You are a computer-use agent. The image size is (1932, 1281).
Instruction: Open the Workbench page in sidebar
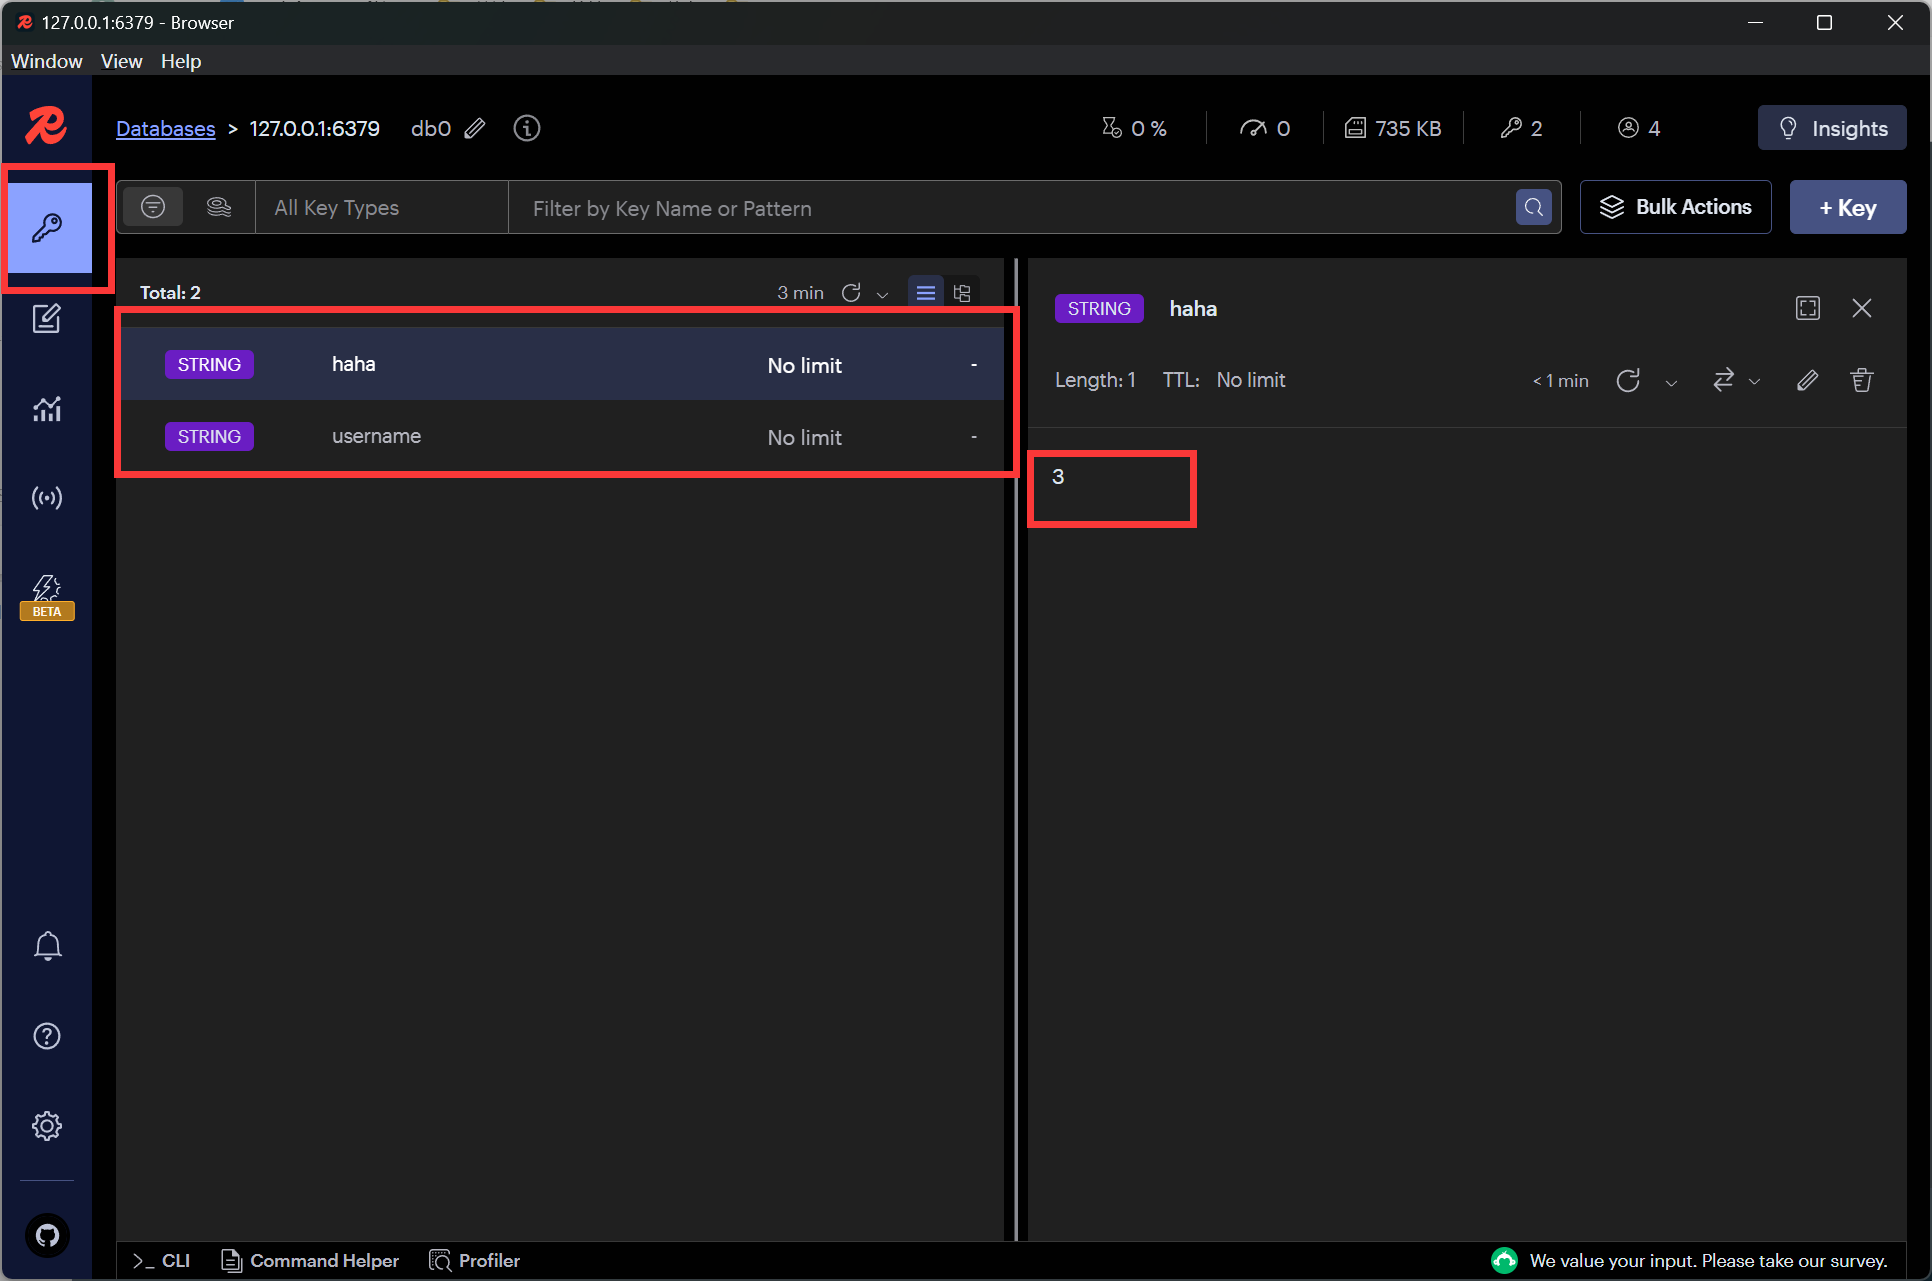pos(47,319)
